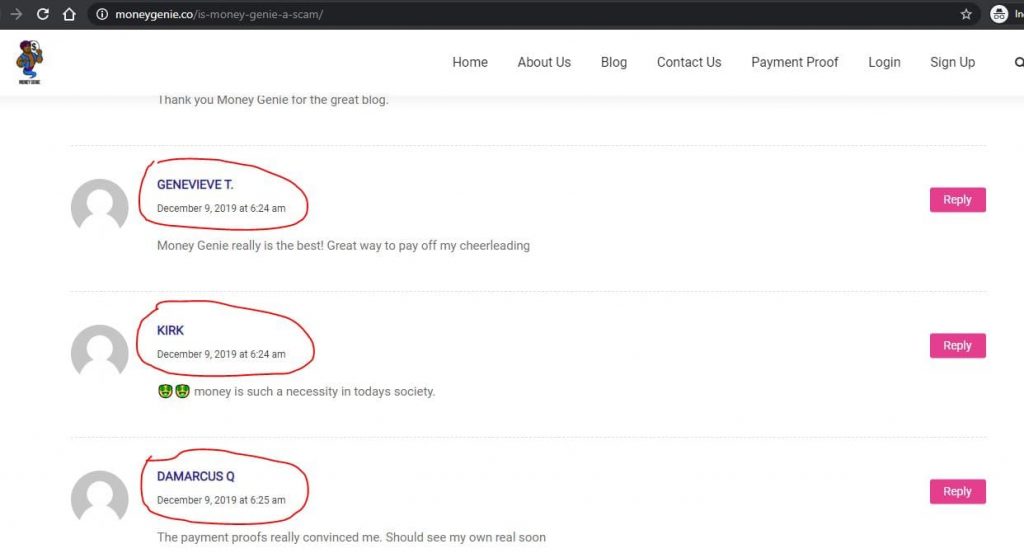Image resolution: width=1024 pixels, height=558 pixels.
Task: Click the moneygenie.co URL address field
Action: tap(532, 14)
